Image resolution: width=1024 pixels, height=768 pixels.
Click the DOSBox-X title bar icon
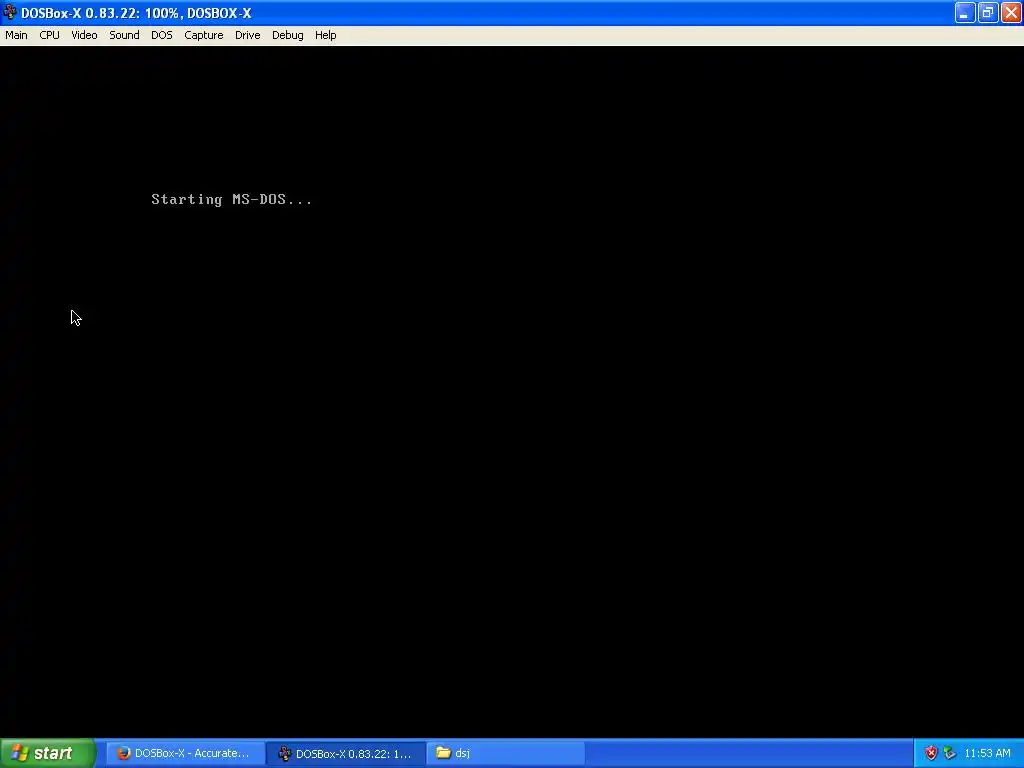[10, 12]
